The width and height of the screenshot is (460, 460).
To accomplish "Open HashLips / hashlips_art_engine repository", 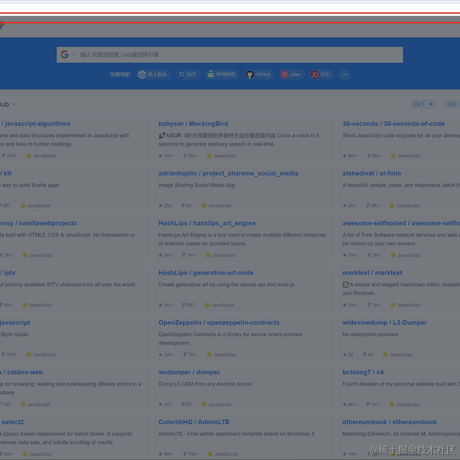I will coord(207,223).
